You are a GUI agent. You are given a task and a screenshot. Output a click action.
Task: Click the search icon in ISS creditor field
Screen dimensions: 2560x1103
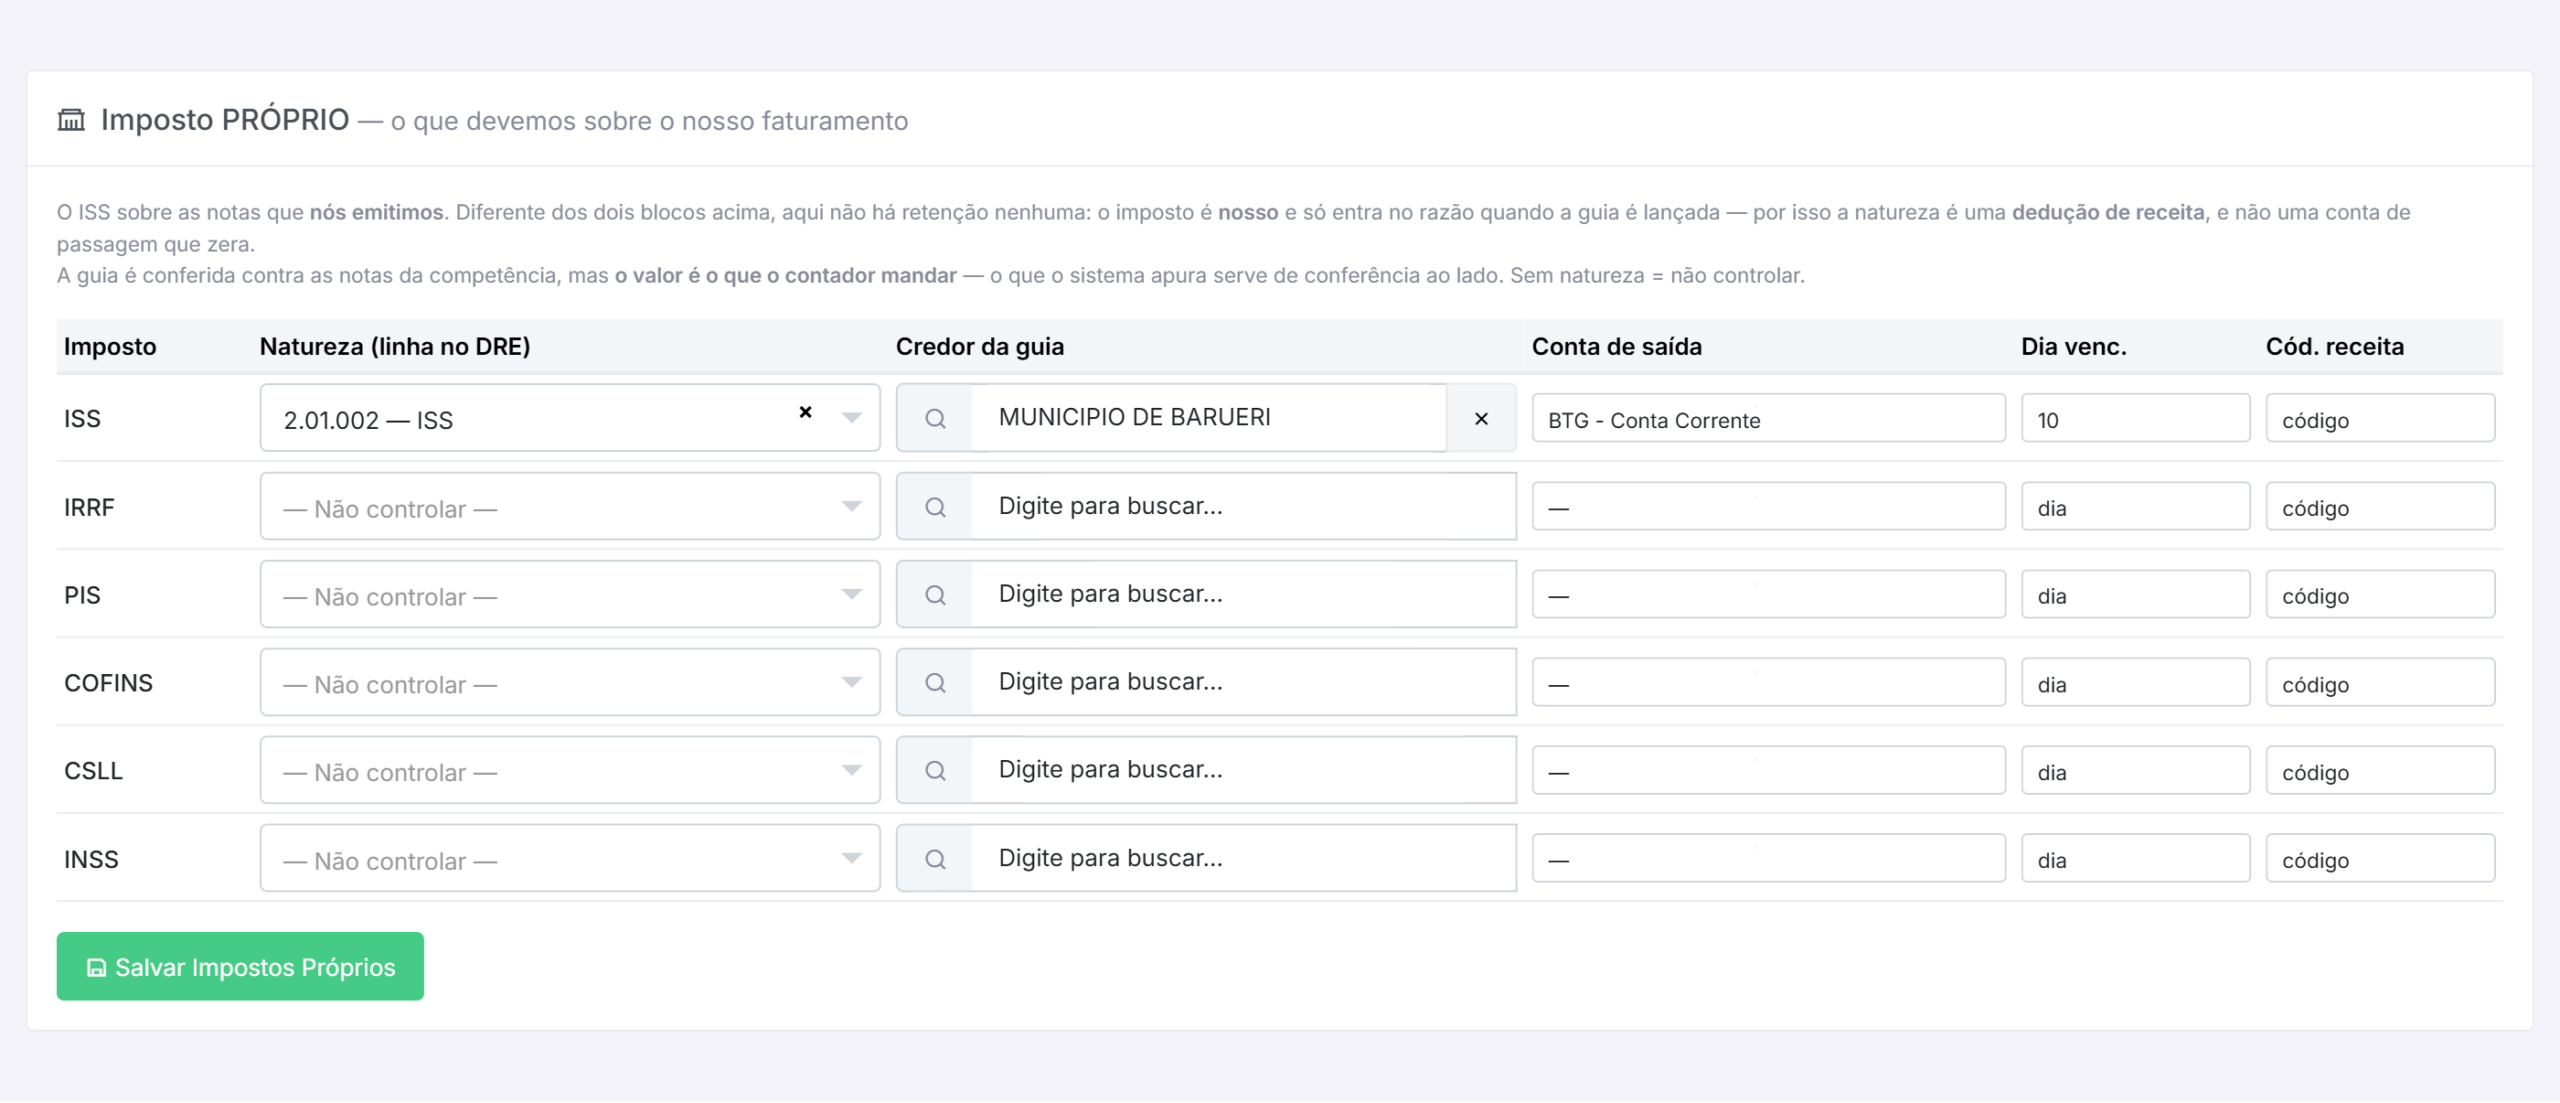tap(935, 418)
